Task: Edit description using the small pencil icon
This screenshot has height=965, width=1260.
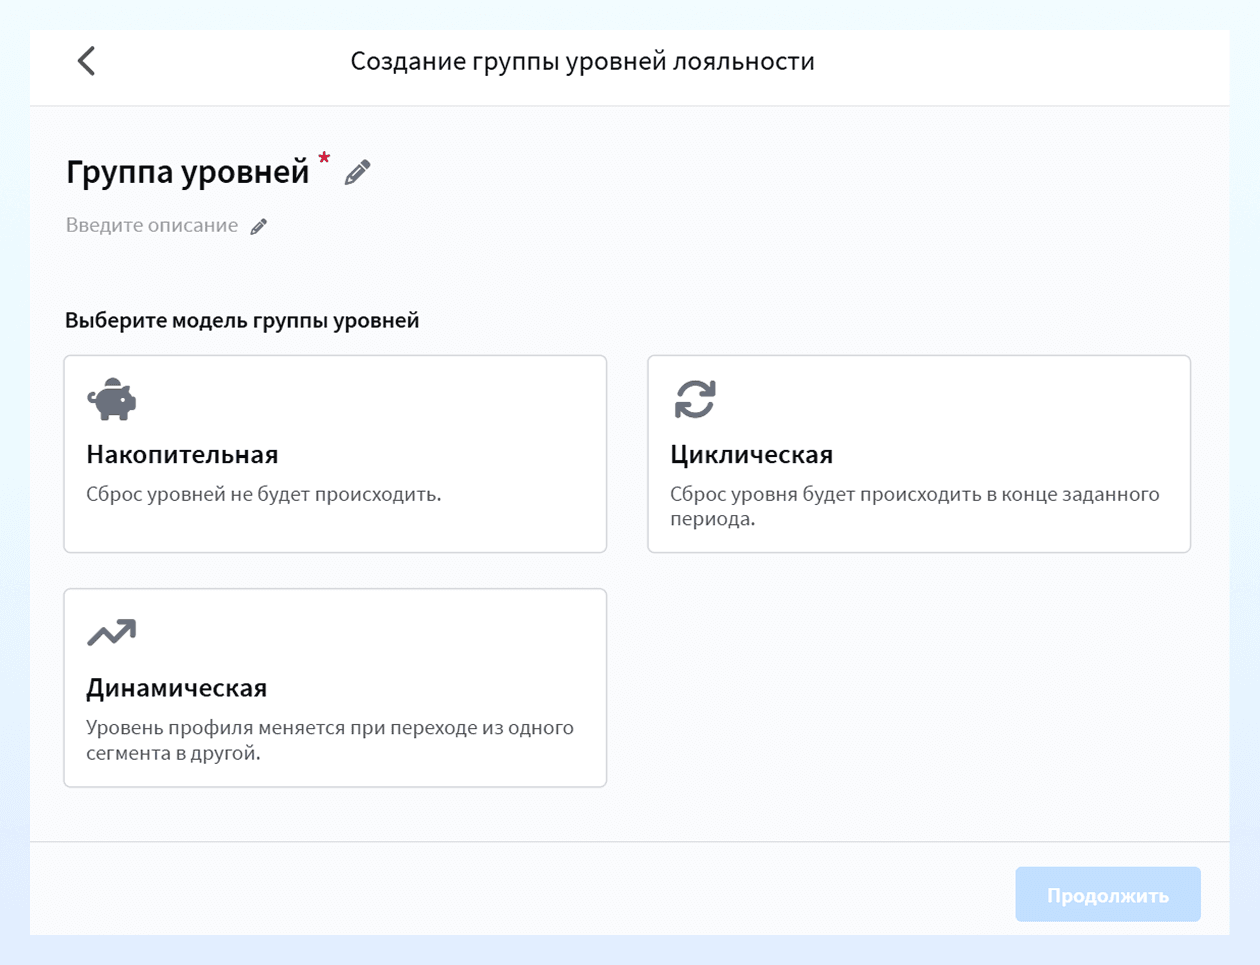Action: 258,226
